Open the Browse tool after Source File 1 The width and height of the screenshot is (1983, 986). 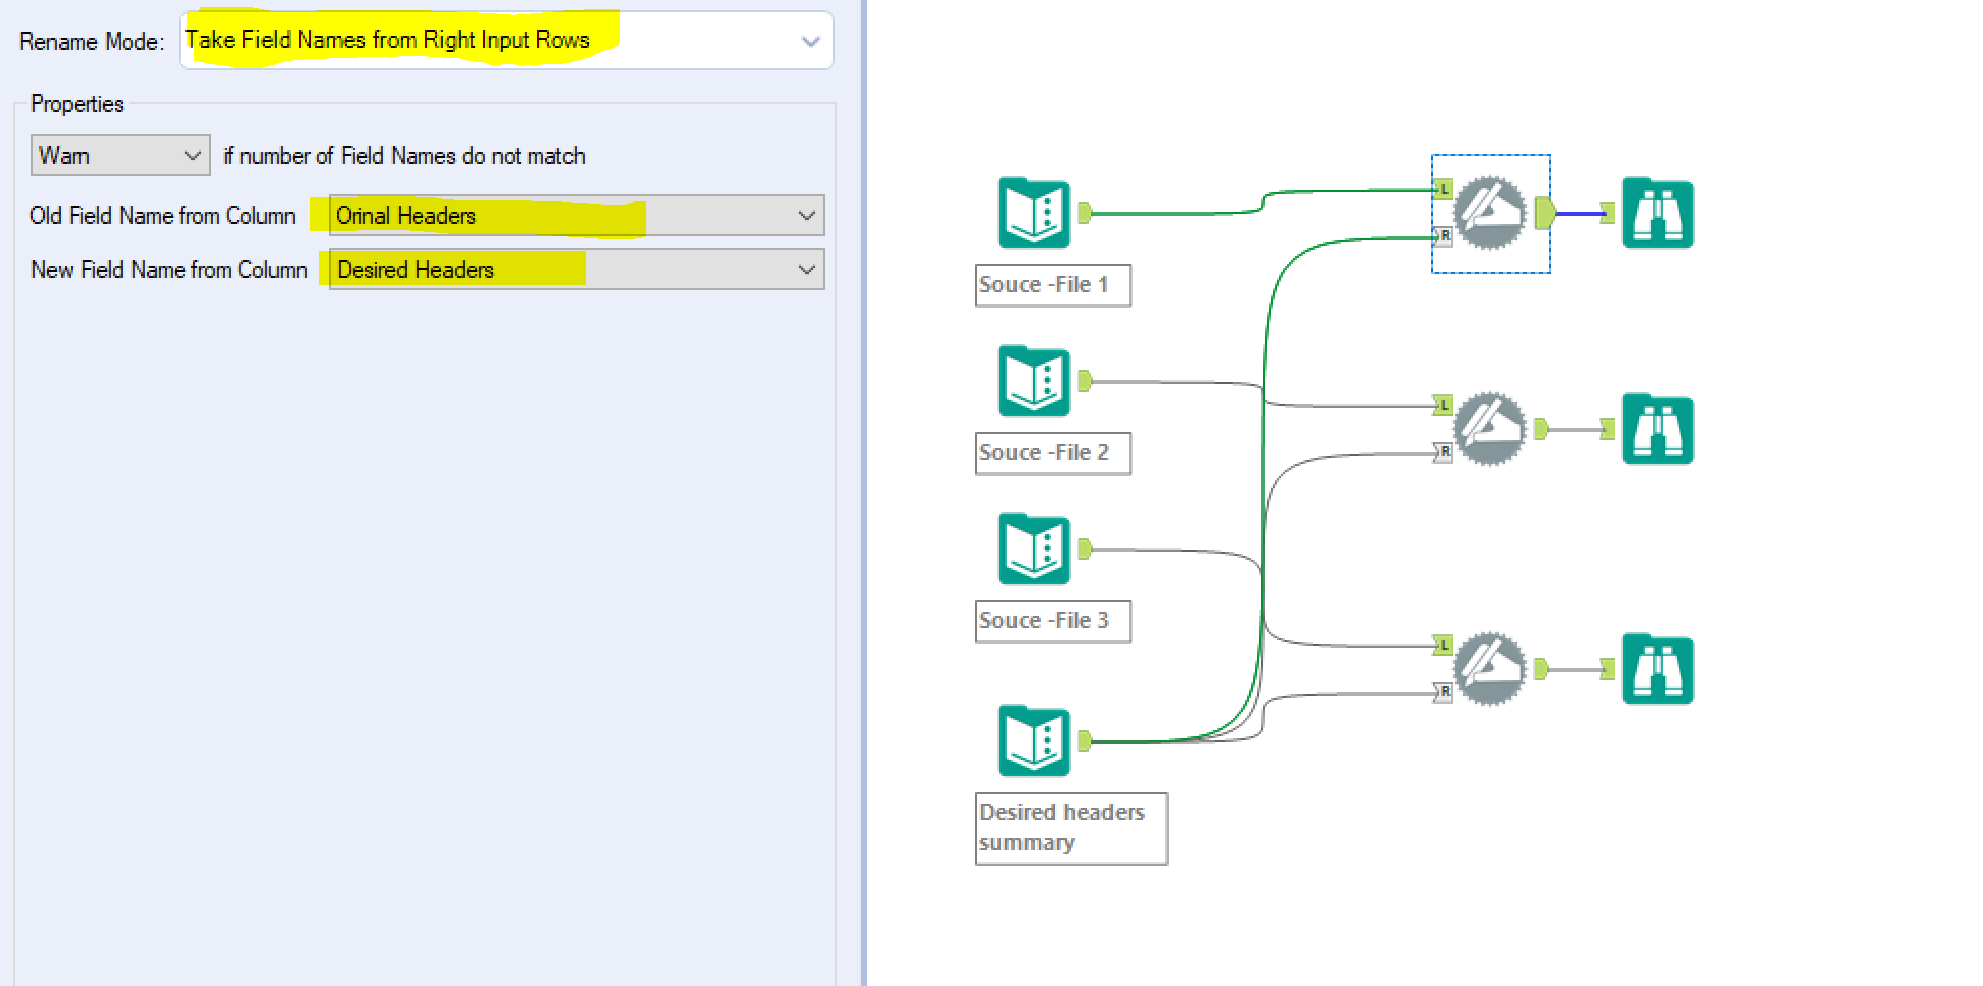(x=1657, y=212)
